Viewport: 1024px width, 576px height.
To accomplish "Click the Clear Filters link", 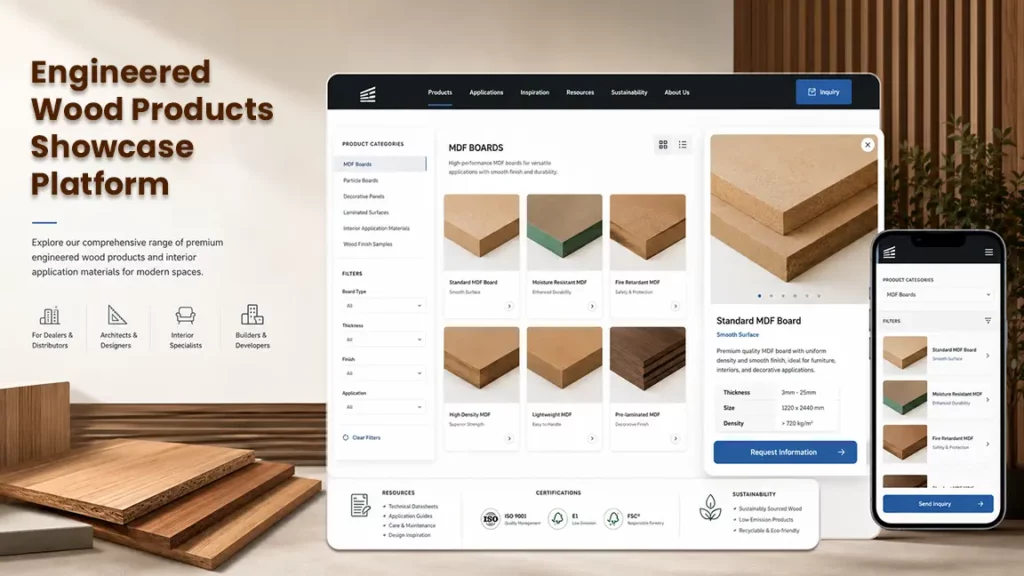I will (x=361, y=438).
